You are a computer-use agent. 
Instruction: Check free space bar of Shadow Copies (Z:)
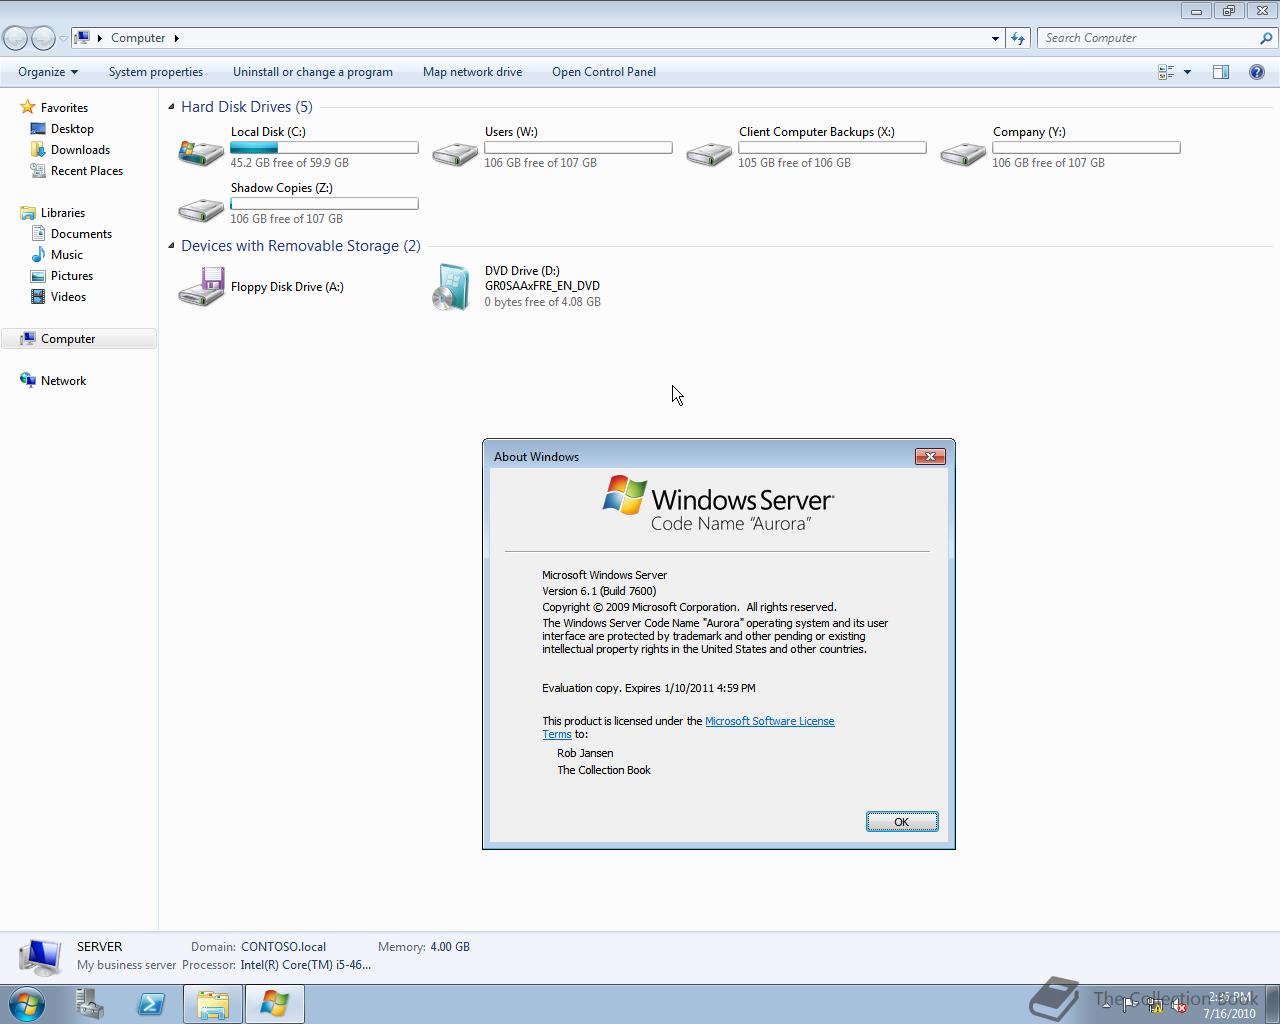[x=323, y=203]
